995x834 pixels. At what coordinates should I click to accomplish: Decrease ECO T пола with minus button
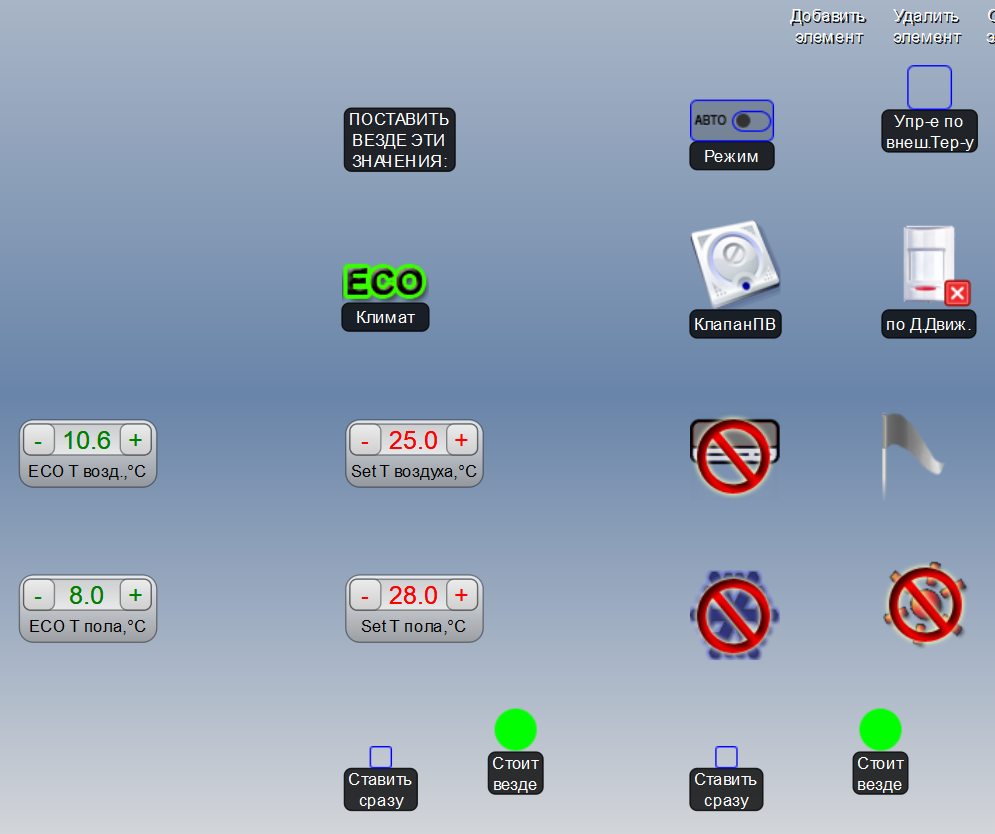click(x=38, y=596)
